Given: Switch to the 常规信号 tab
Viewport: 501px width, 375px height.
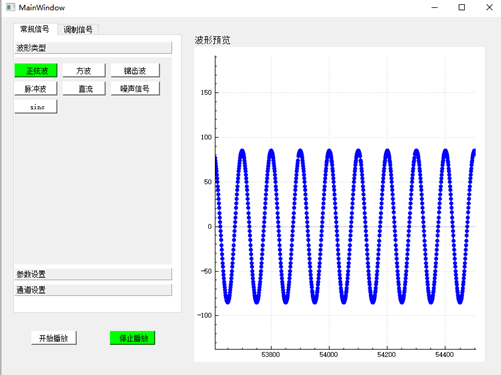Looking at the screenshot, I should coord(35,29).
